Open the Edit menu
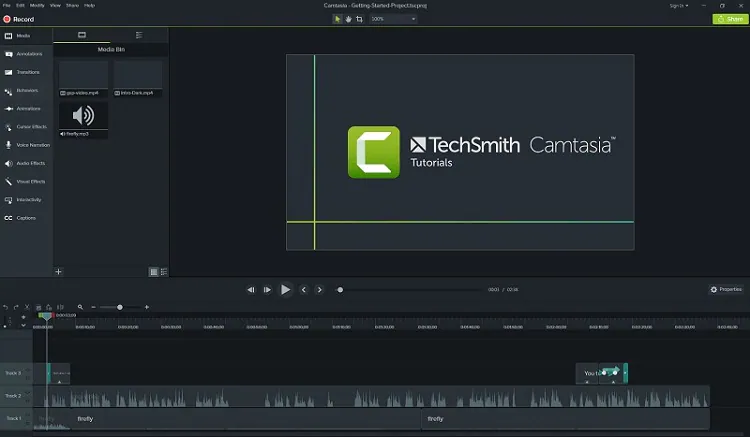 pos(21,6)
